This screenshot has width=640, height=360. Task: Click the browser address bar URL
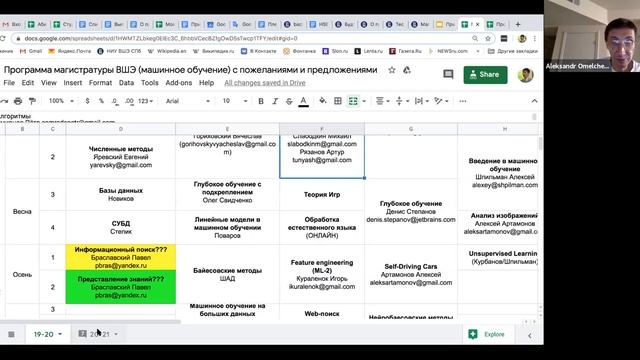point(161,38)
